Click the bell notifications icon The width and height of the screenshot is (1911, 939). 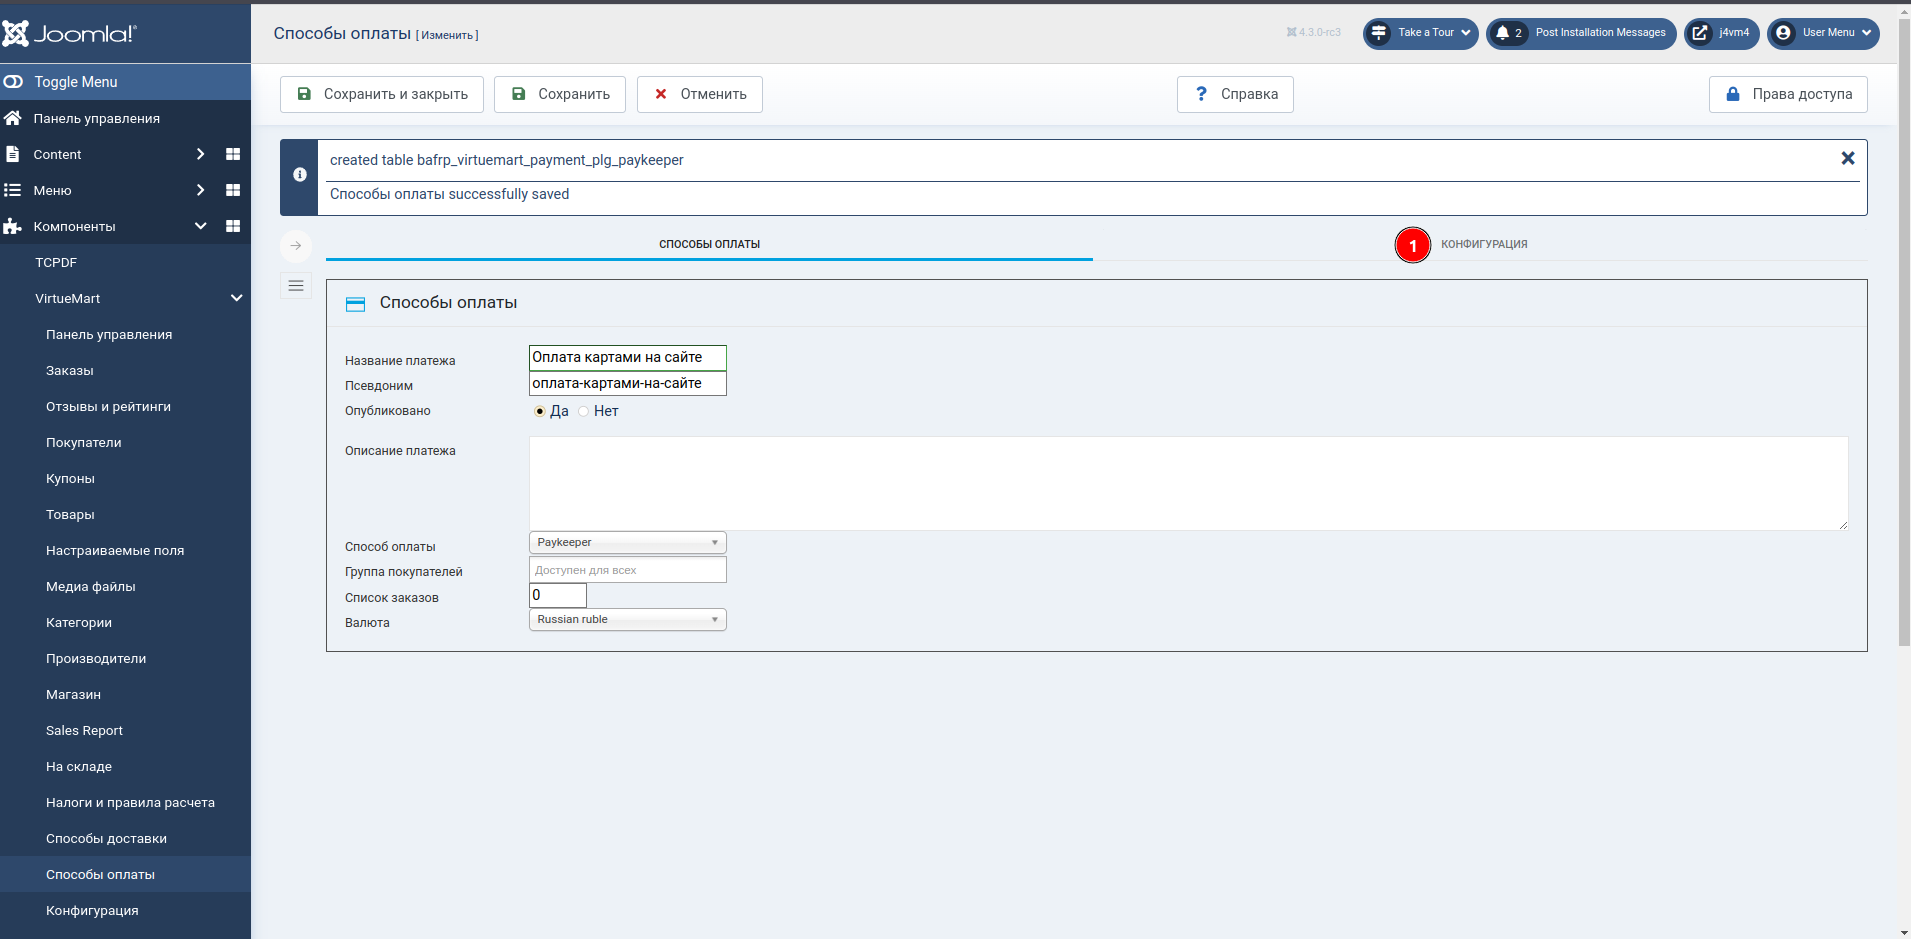tap(1502, 33)
